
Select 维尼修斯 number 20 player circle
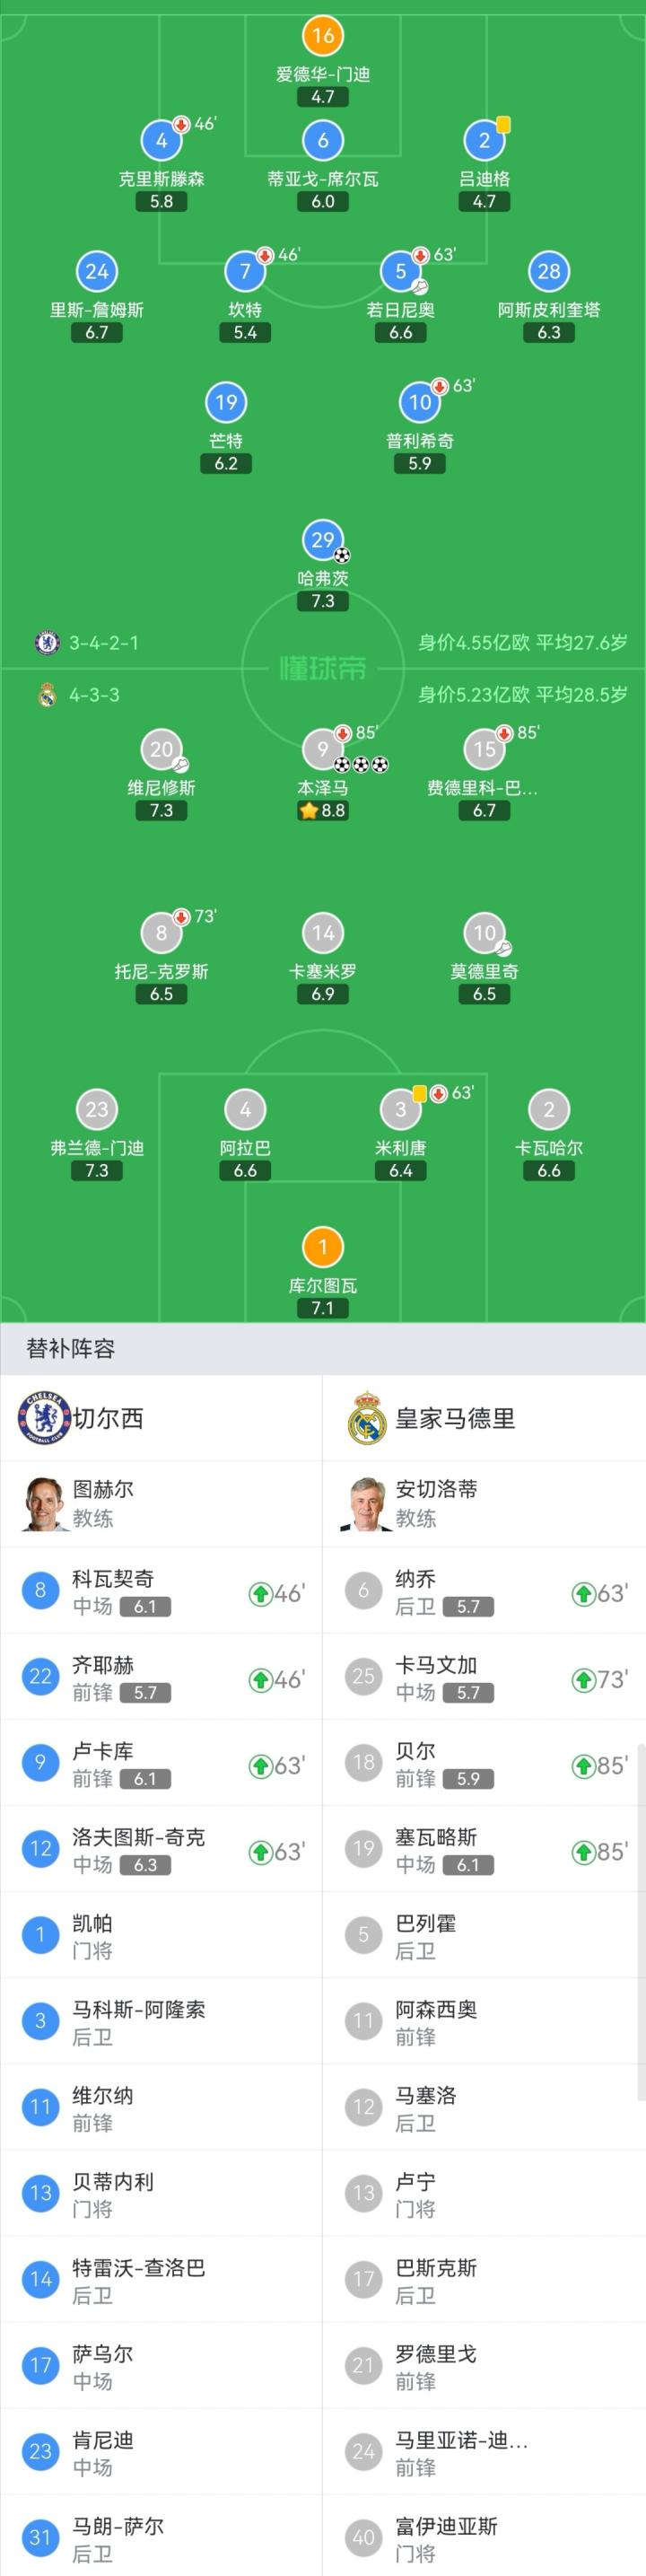[161, 748]
